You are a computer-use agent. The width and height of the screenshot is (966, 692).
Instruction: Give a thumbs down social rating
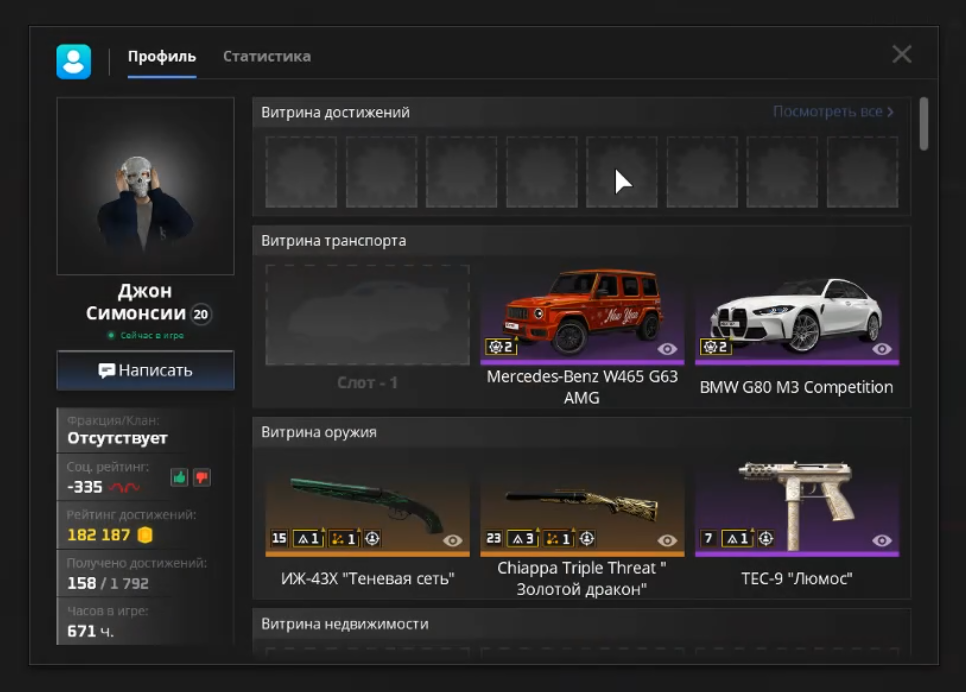tap(201, 477)
